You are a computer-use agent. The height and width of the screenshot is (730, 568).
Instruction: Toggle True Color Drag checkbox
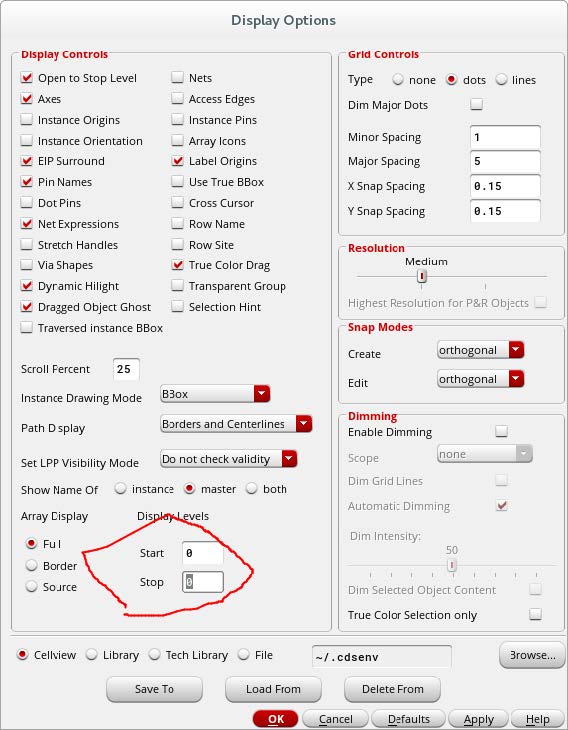(x=177, y=265)
